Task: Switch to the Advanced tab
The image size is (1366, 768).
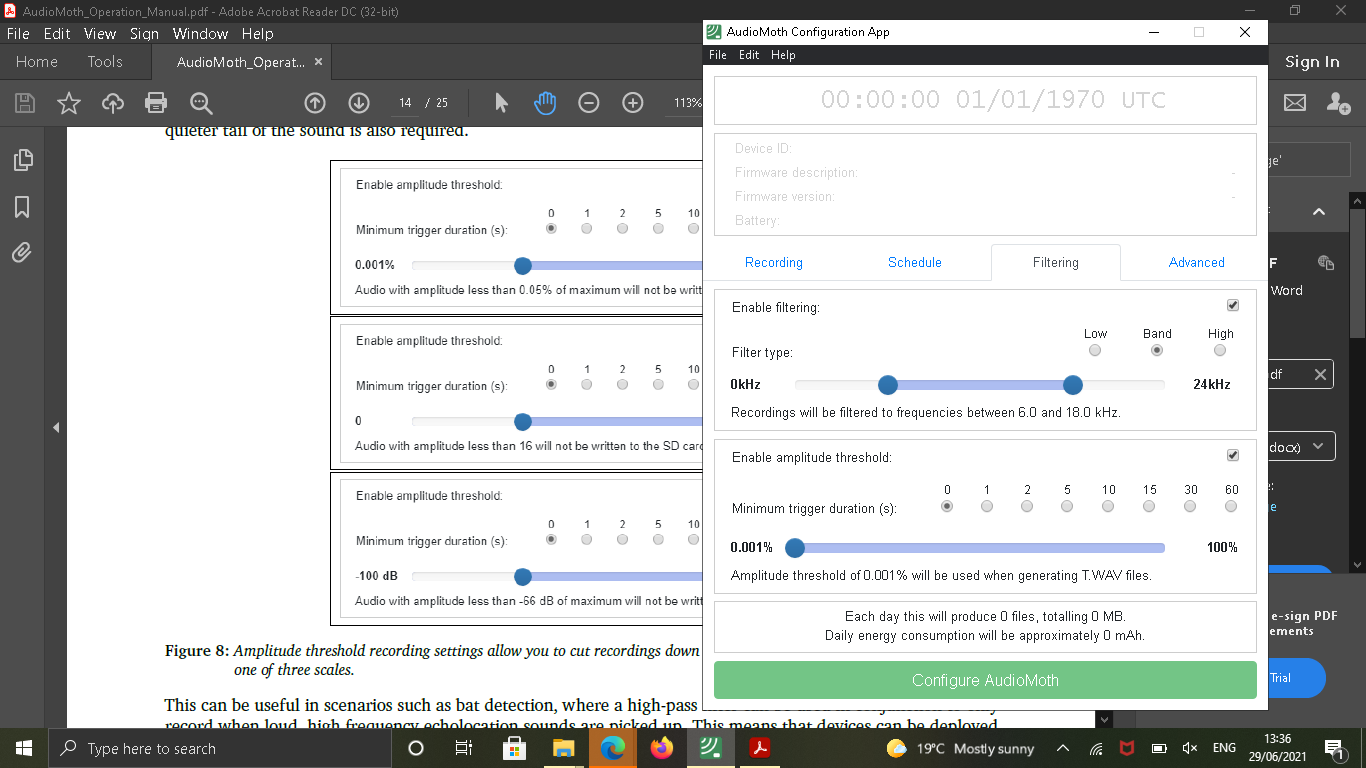Action: [1197, 262]
